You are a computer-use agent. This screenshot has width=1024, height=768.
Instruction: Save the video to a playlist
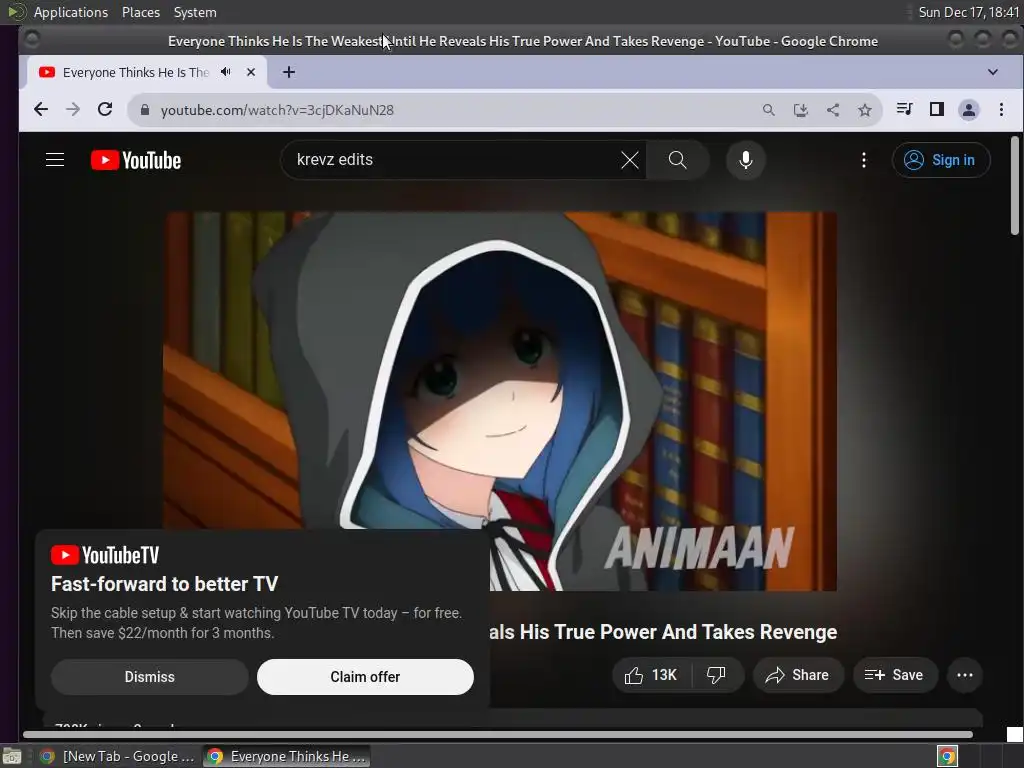(x=895, y=675)
